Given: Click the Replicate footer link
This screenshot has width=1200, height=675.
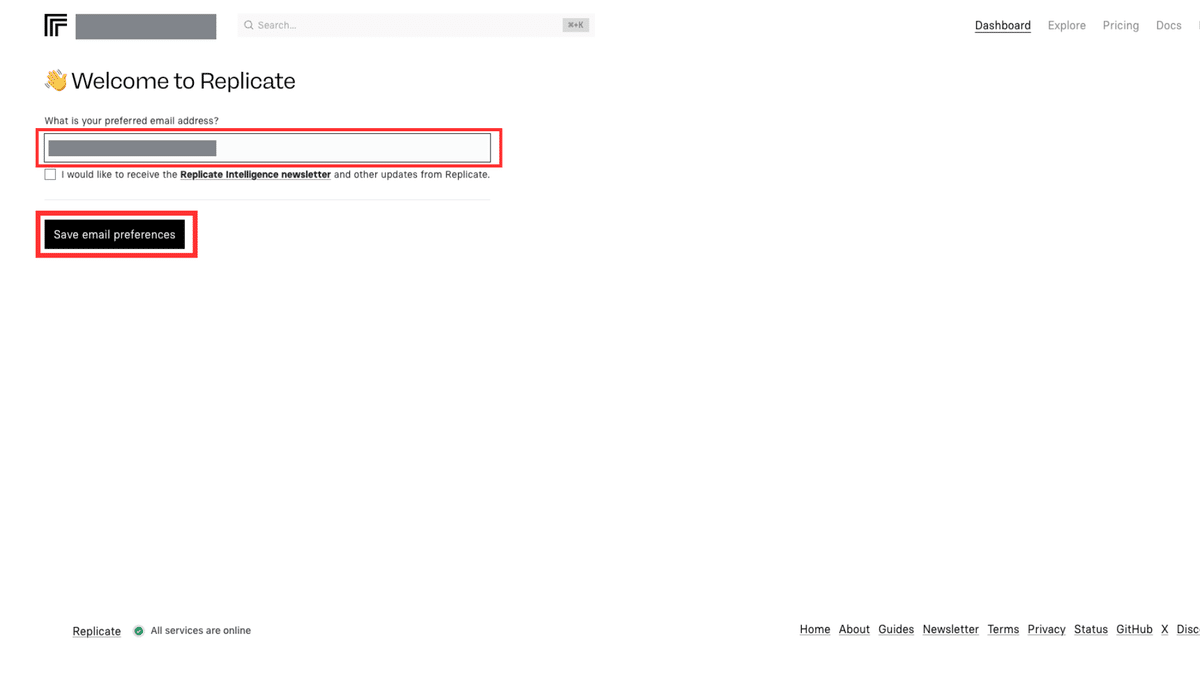Looking at the screenshot, I should tap(97, 631).
